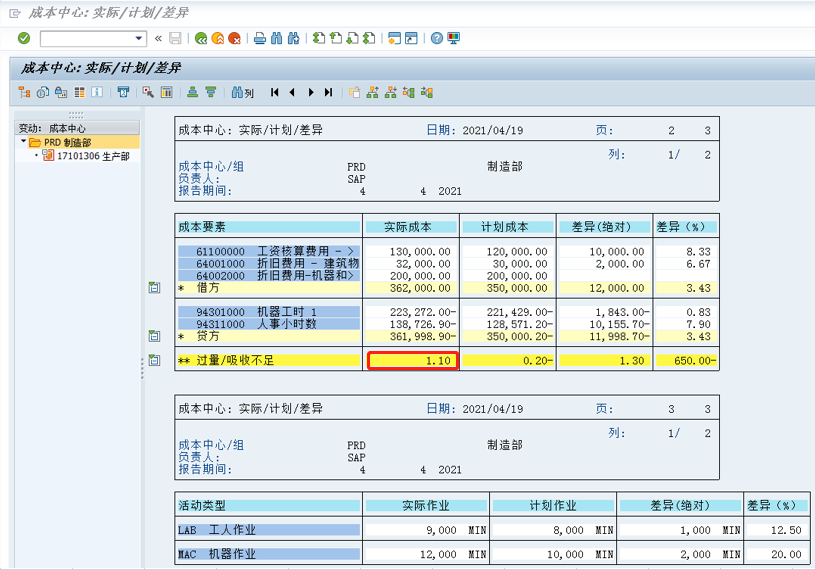Click the hierarchy expand-down icon

pyautogui.click(x=391, y=92)
